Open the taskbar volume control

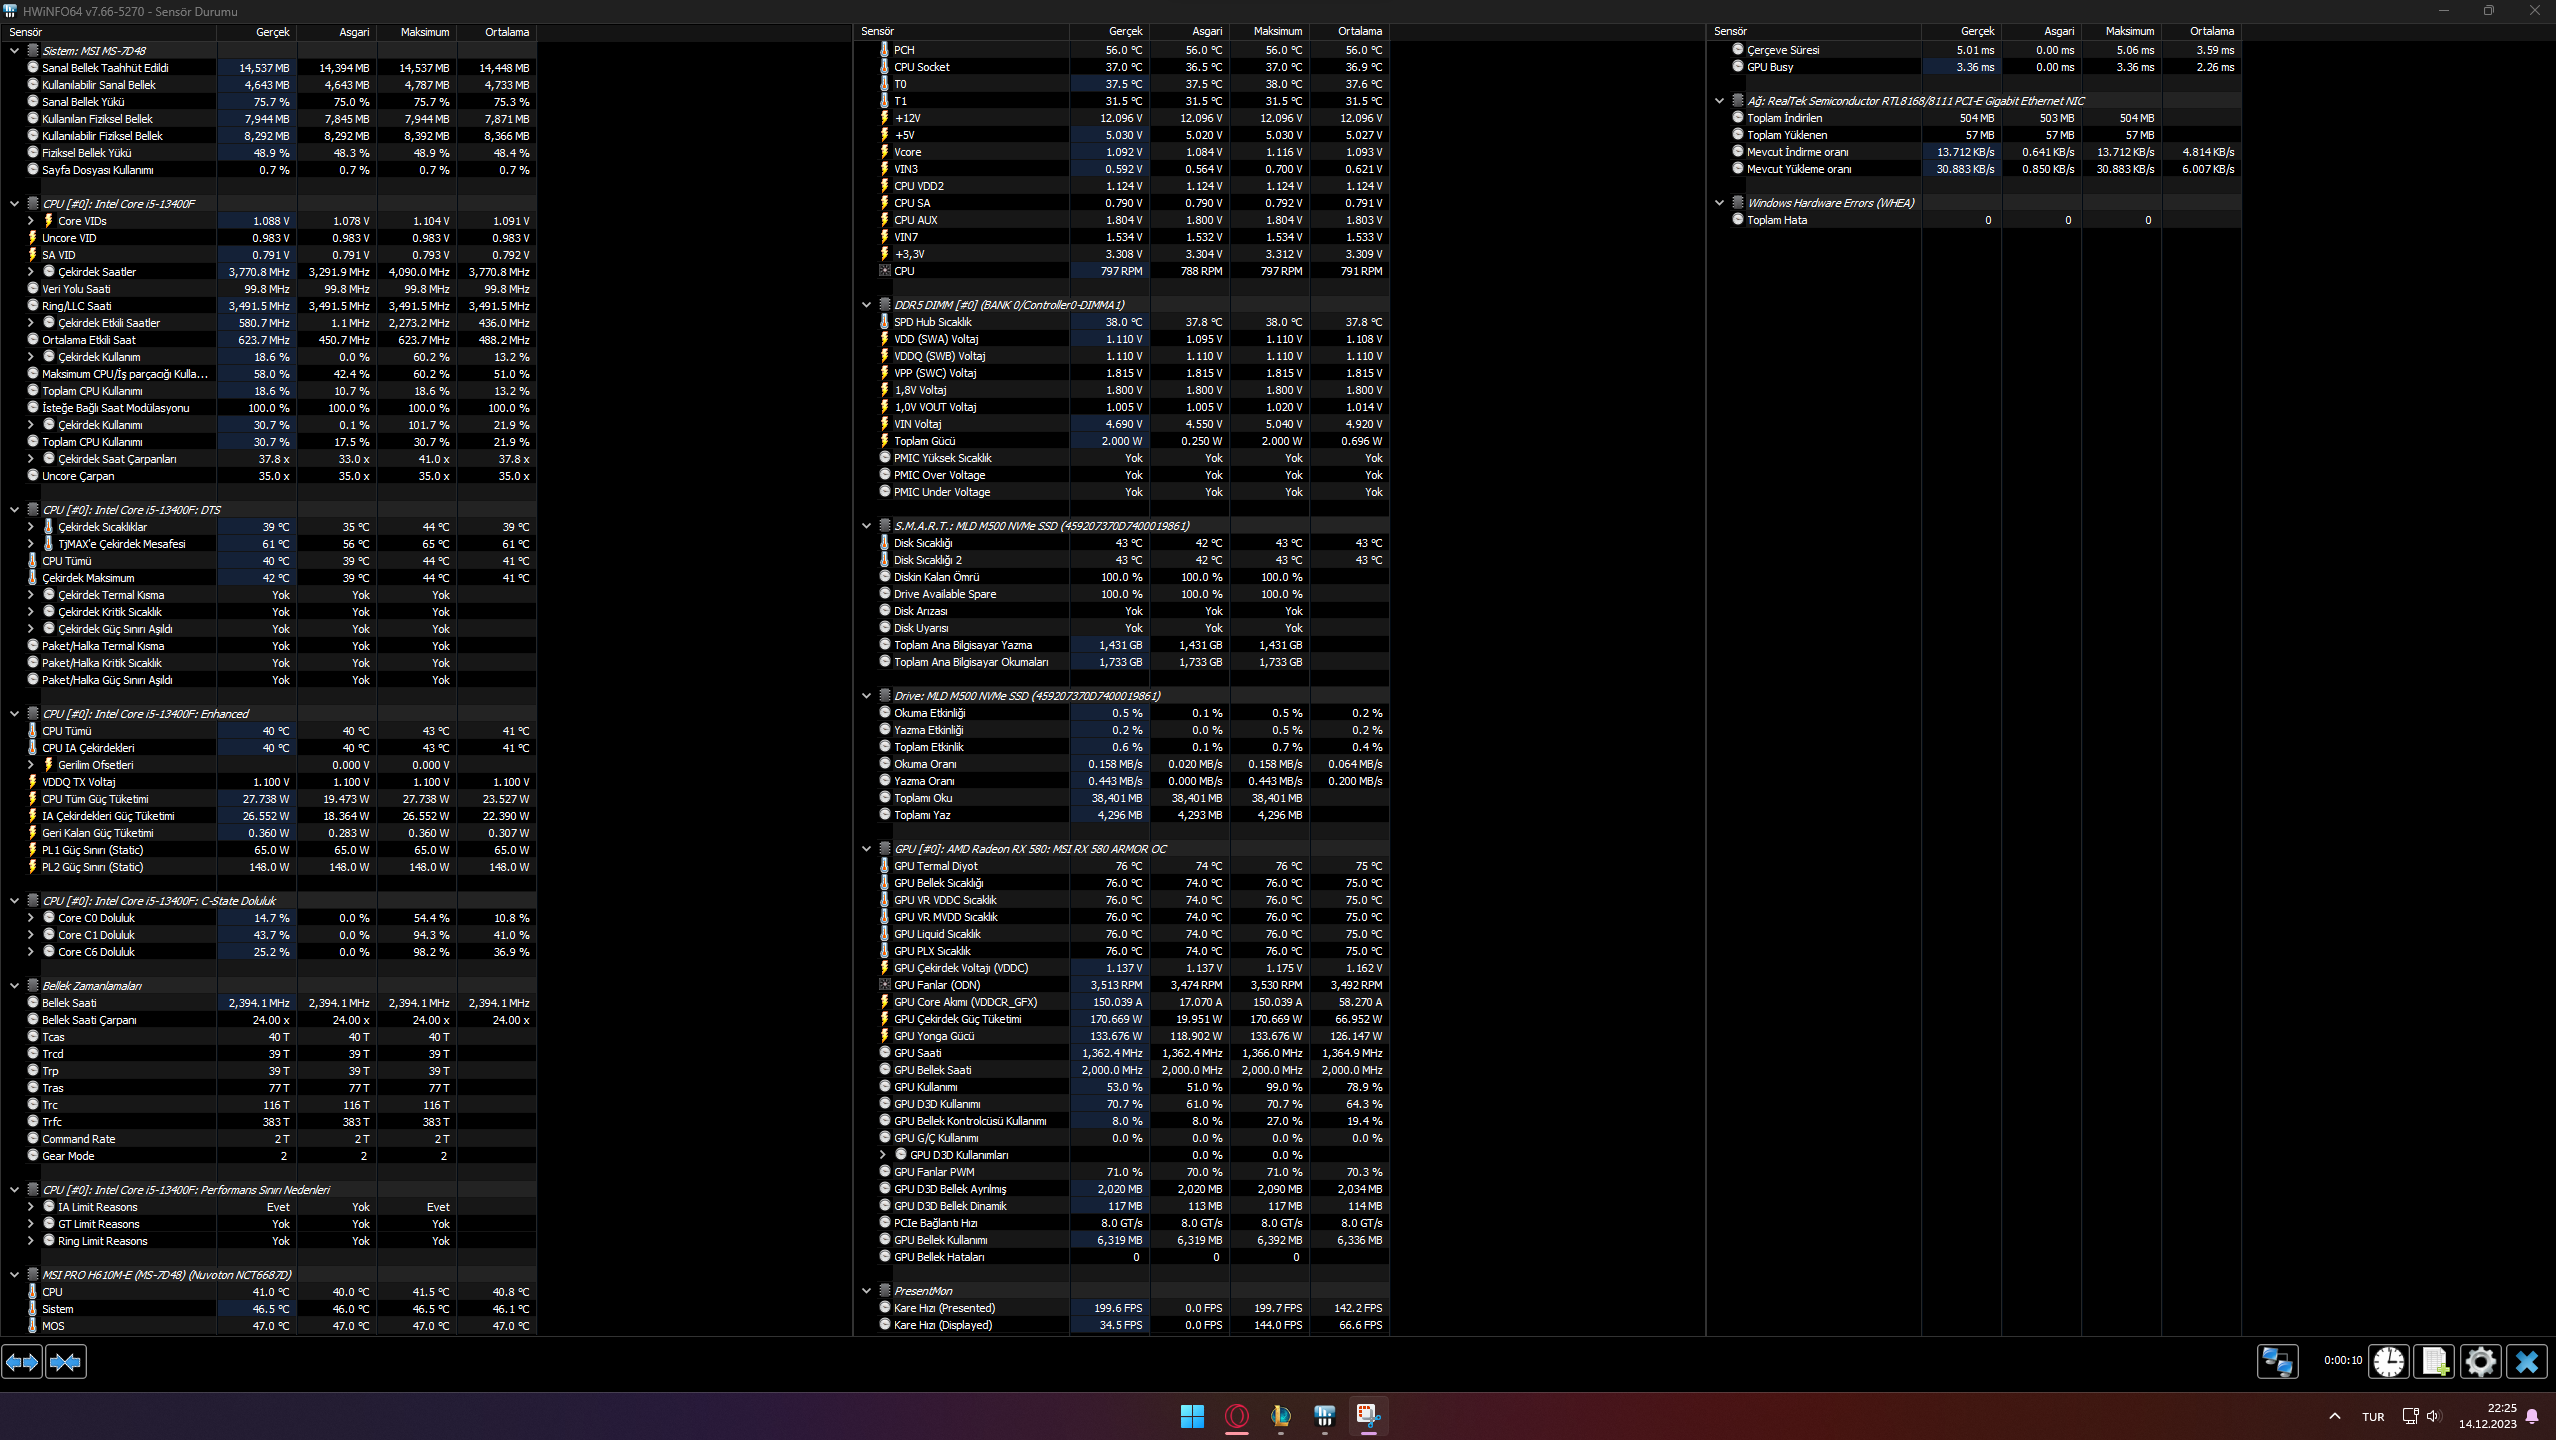tap(2434, 1416)
